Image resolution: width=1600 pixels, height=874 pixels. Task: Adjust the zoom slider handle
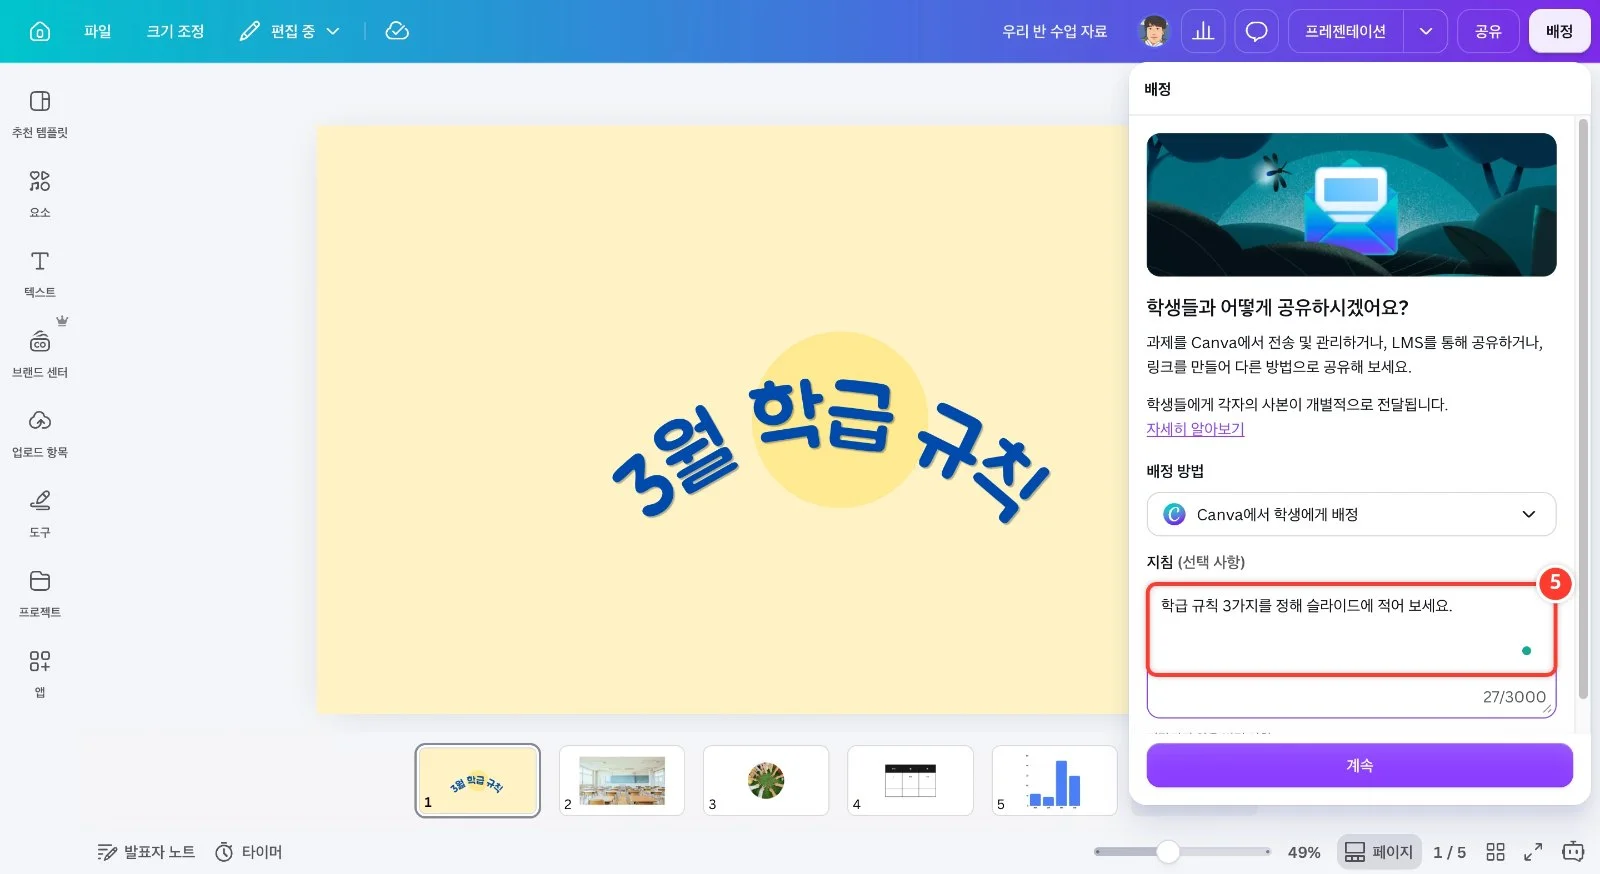click(x=1168, y=852)
